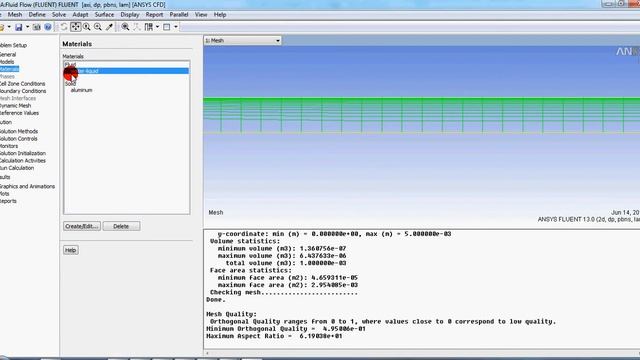Viewport: 640px width, 360px height.
Task: Select Cell Zone Conditions in navigation tree
Action: click(x=22, y=84)
